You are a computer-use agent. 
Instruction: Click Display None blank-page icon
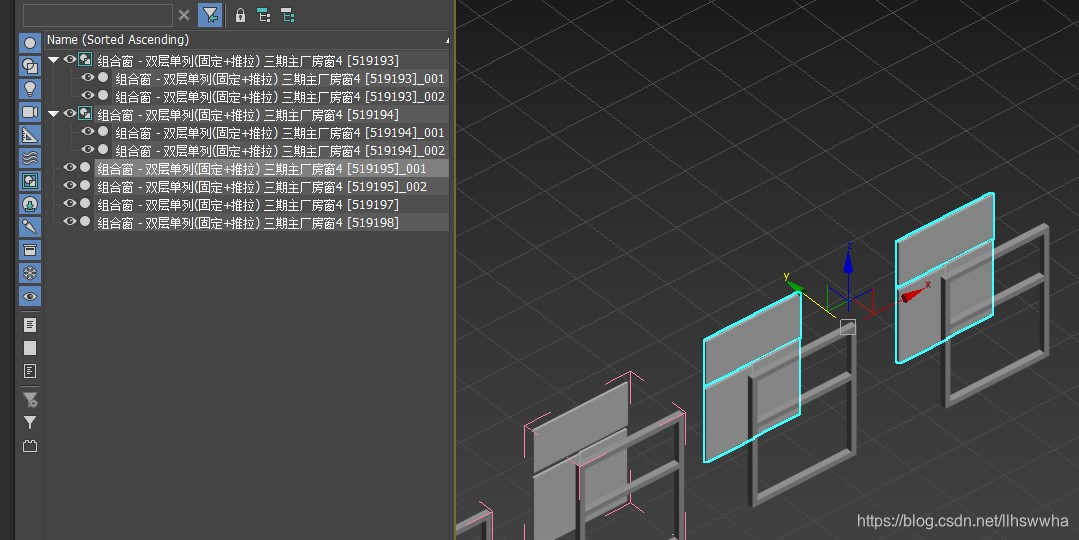(x=30, y=347)
